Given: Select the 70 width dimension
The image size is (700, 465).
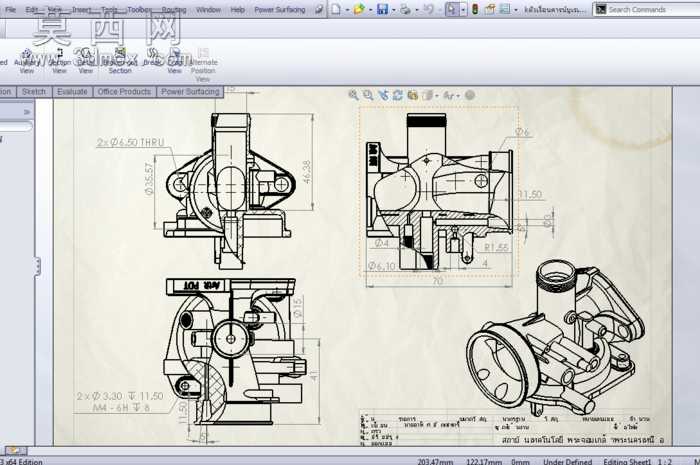Looking at the screenshot, I should [438, 280].
